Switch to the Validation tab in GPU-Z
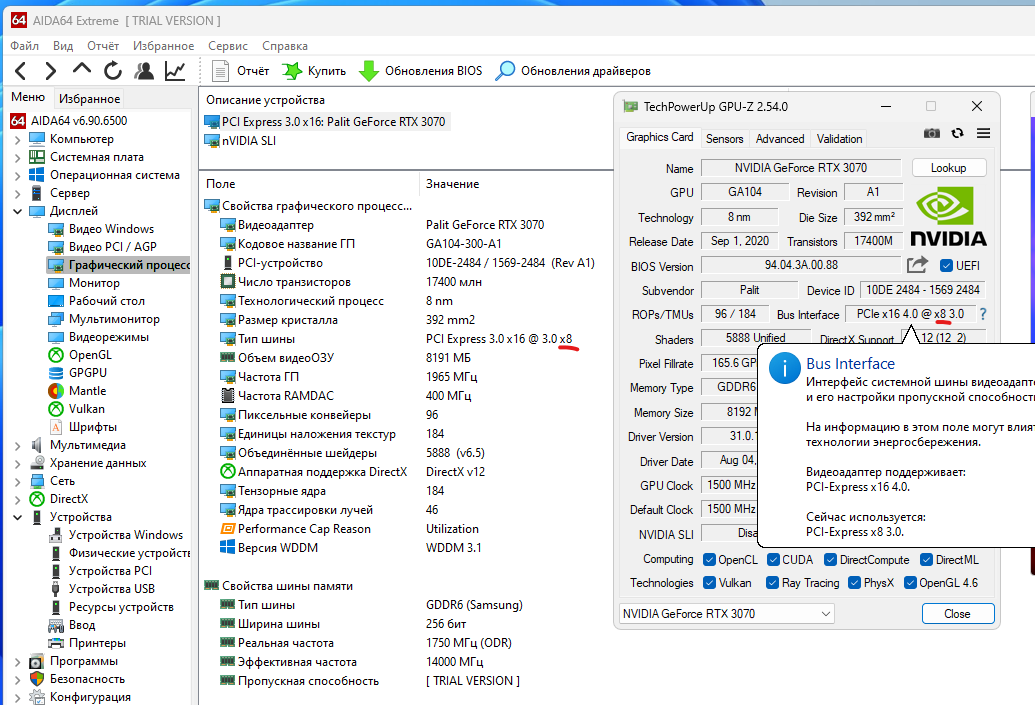The height and width of the screenshot is (705, 1035). (x=839, y=139)
